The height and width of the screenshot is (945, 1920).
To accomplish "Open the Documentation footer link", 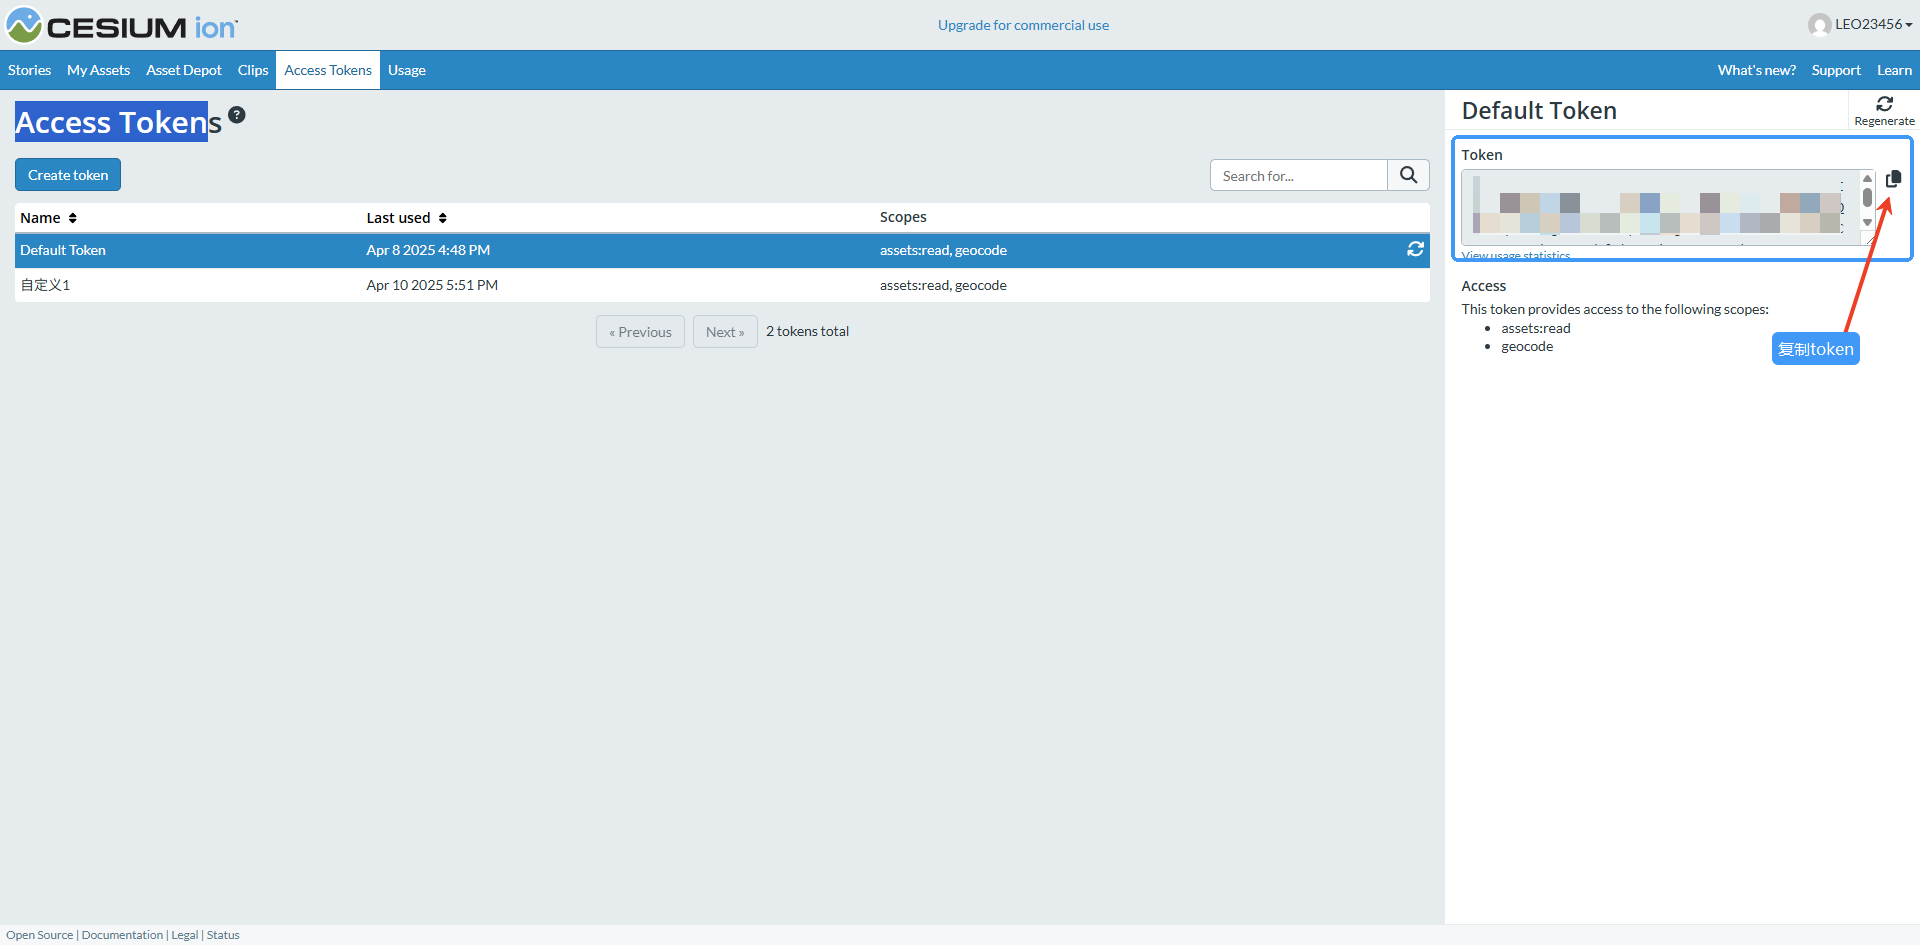I will tap(122, 935).
